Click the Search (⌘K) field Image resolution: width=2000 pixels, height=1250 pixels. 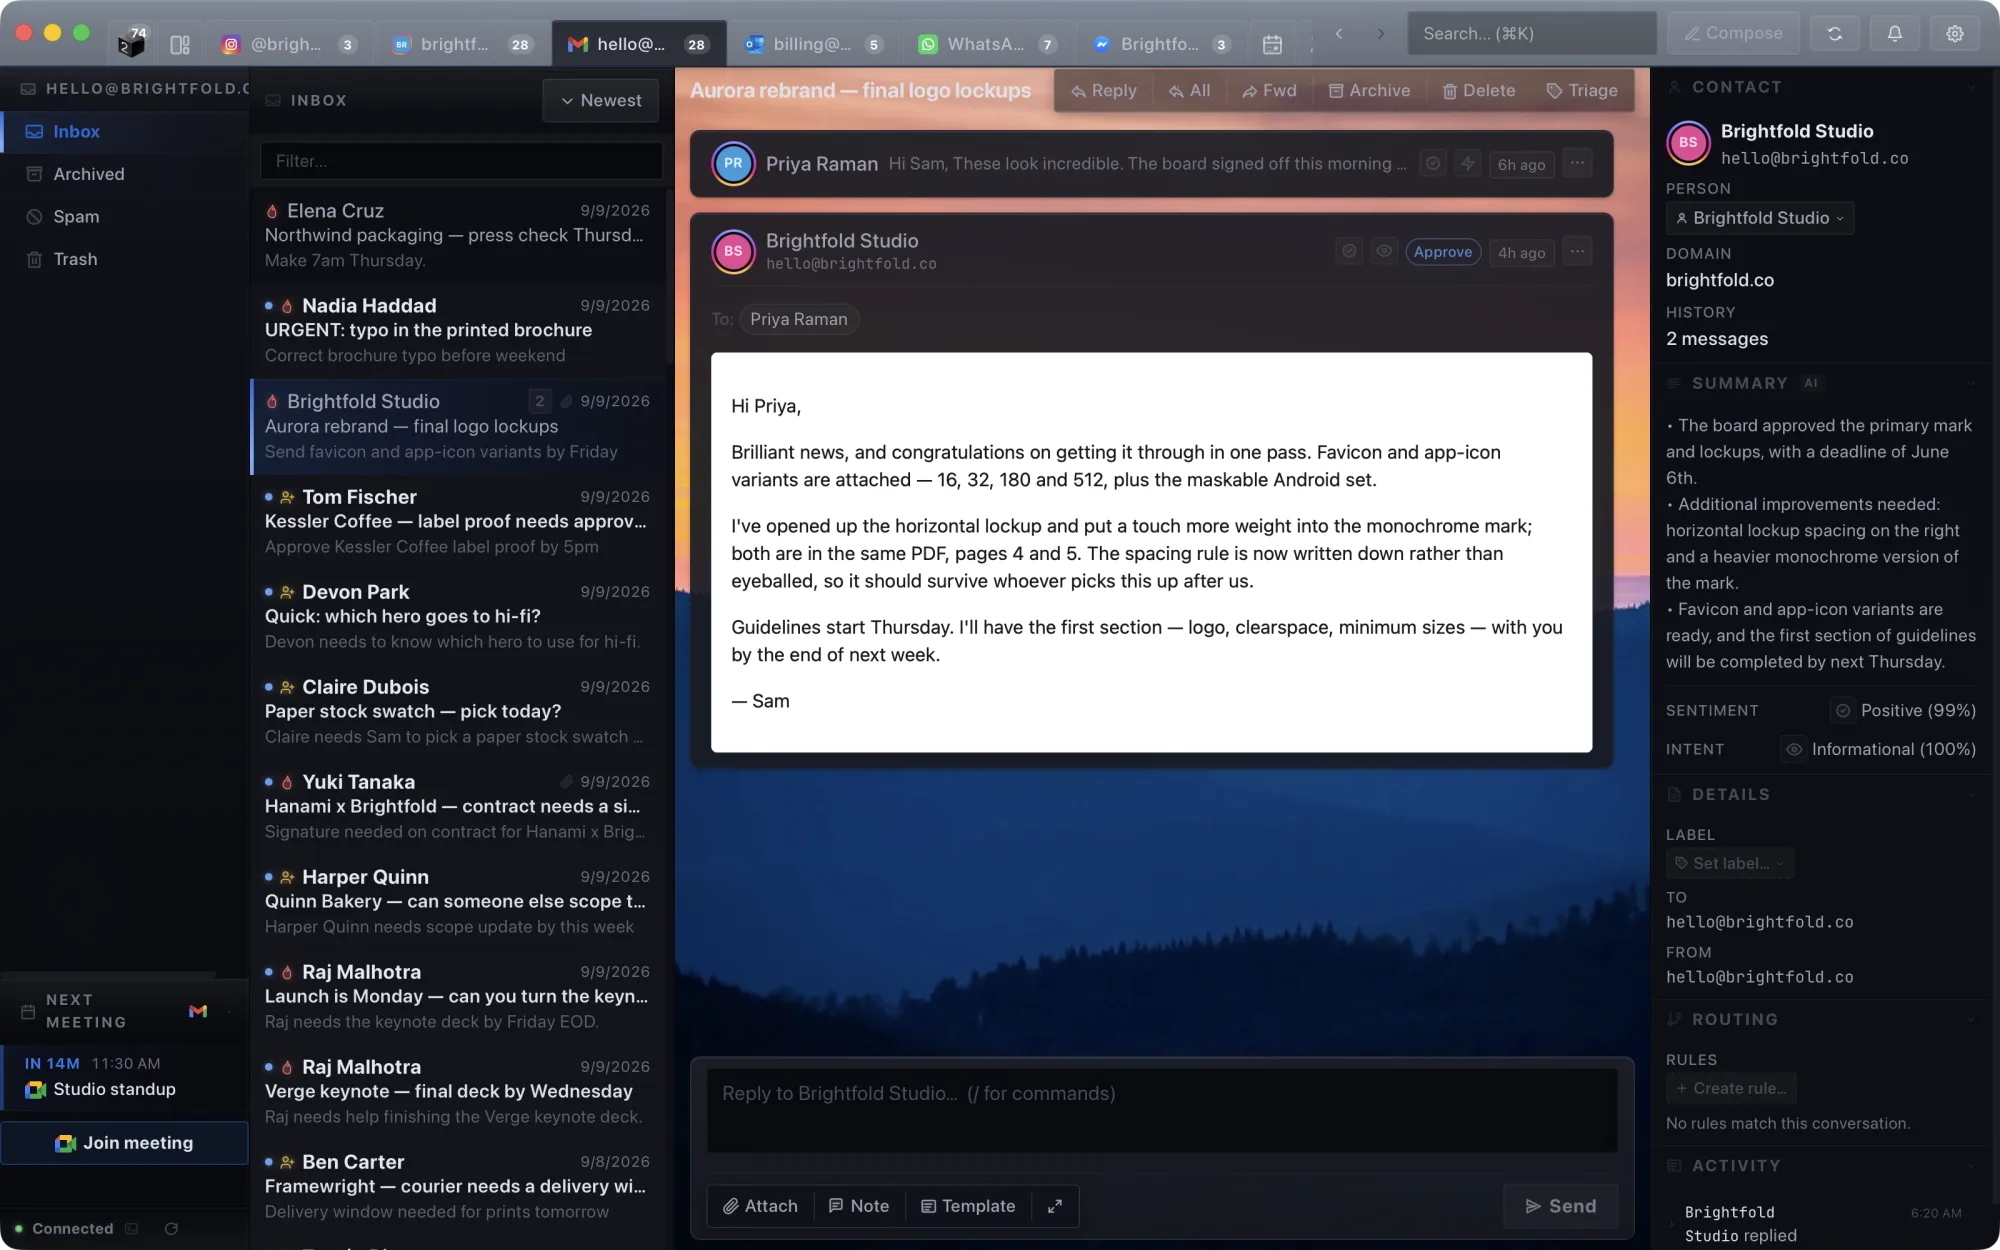point(1532,33)
